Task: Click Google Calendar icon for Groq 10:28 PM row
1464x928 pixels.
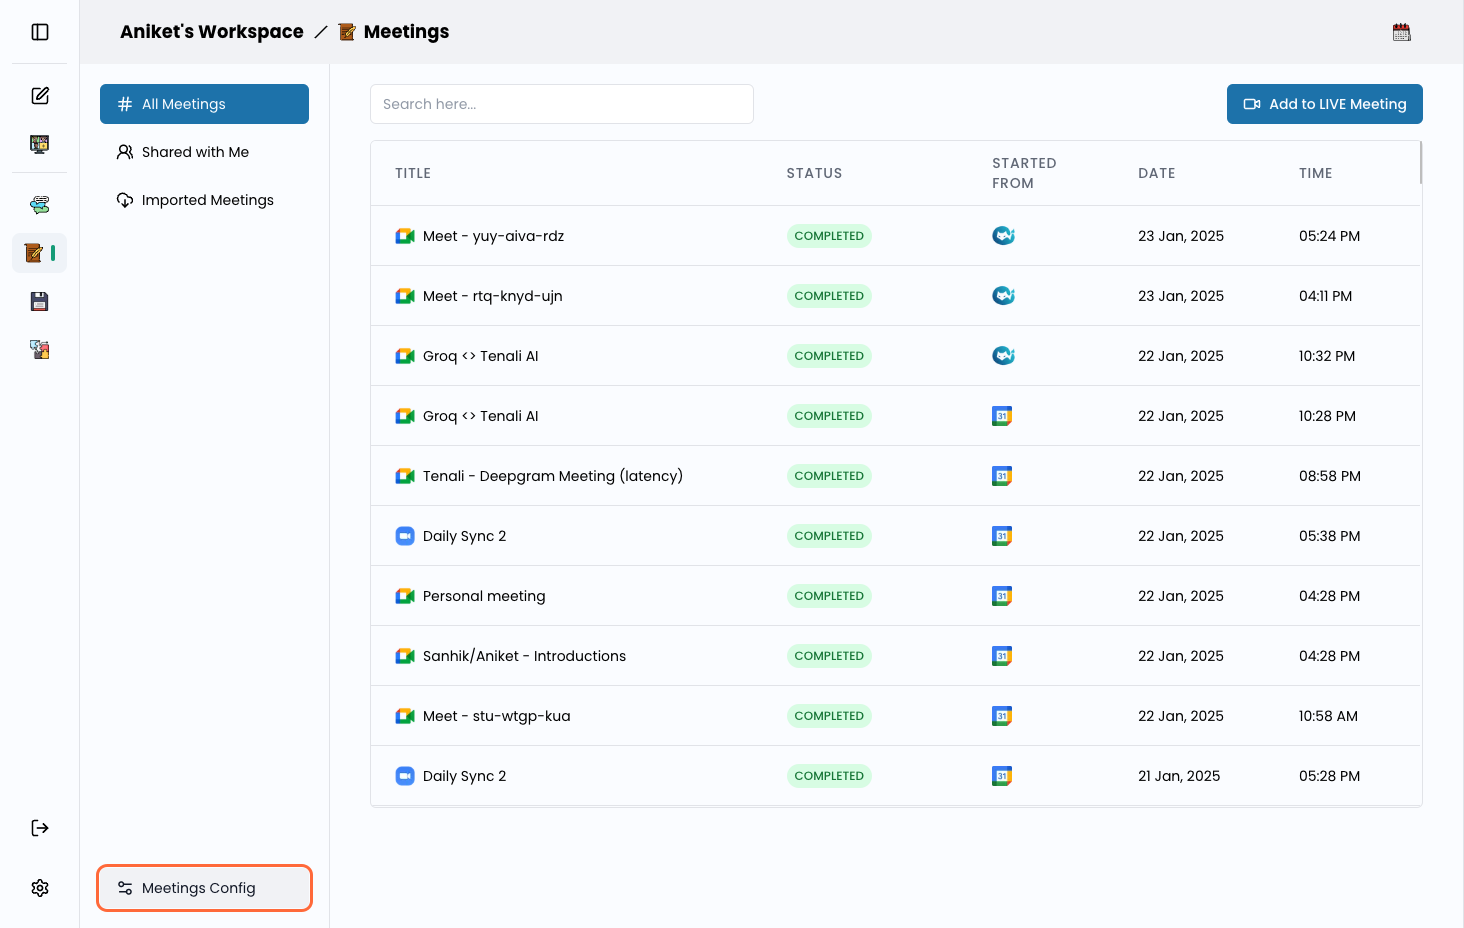Action: [1002, 416]
